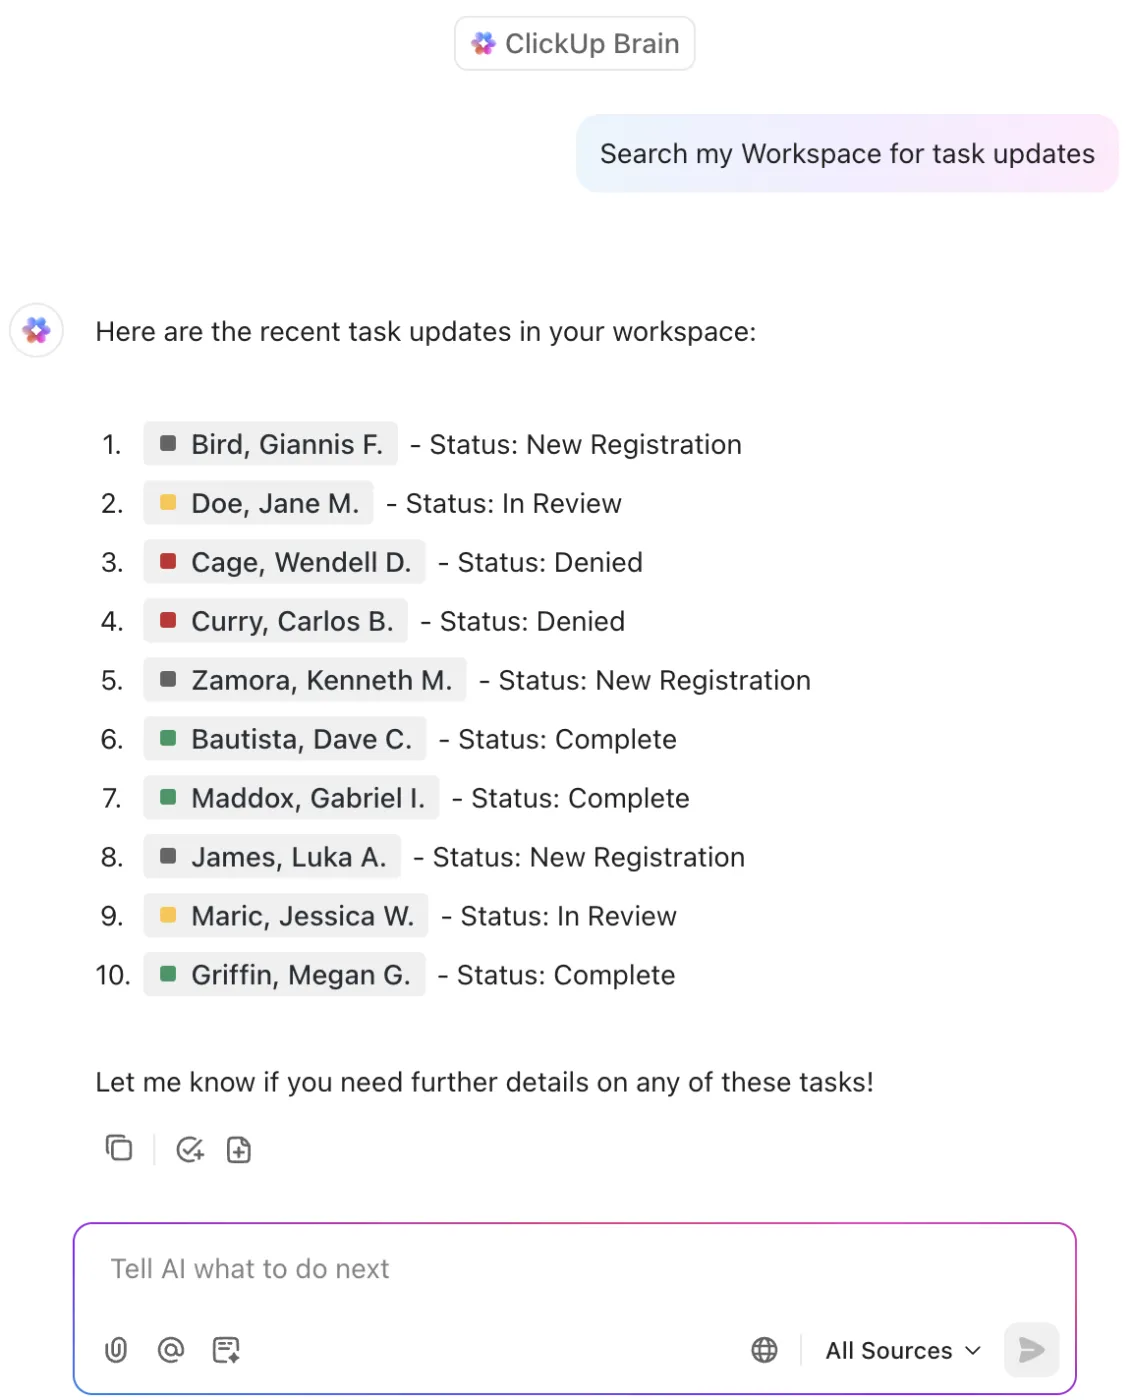1132x1400 pixels.
Task: Toggle web search globe icon
Action: pyautogui.click(x=764, y=1350)
